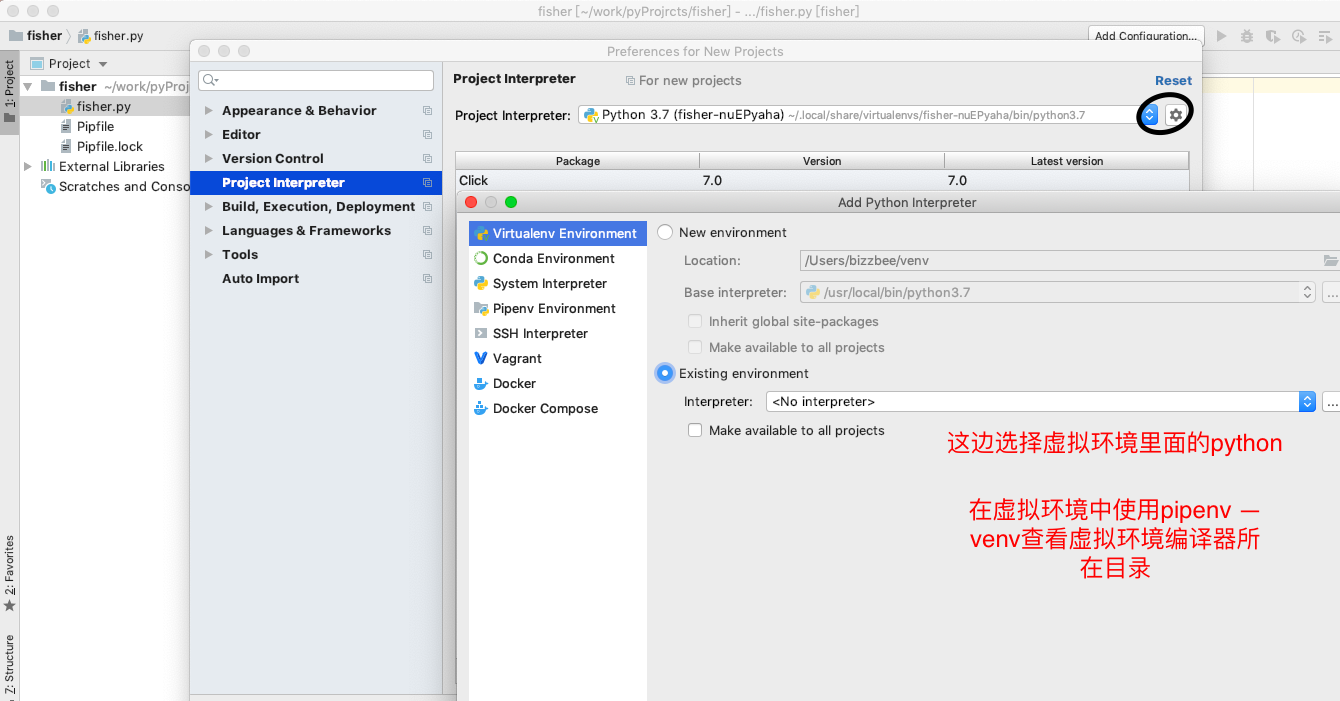Screen dimensions: 1340x701
Task: Click browse button beside Base interpreter
Action: 1331,292
